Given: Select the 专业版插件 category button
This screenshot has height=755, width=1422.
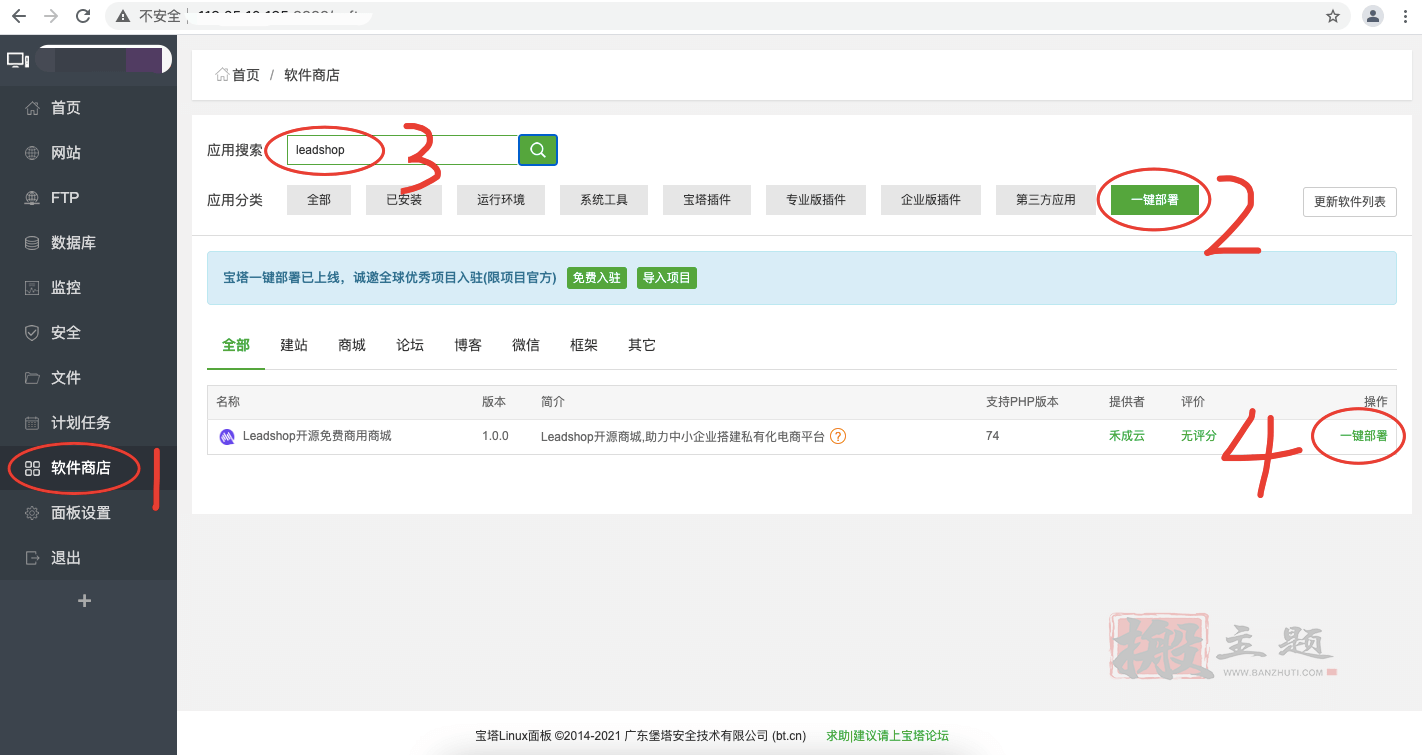Looking at the screenshot, I should point(816,200).
